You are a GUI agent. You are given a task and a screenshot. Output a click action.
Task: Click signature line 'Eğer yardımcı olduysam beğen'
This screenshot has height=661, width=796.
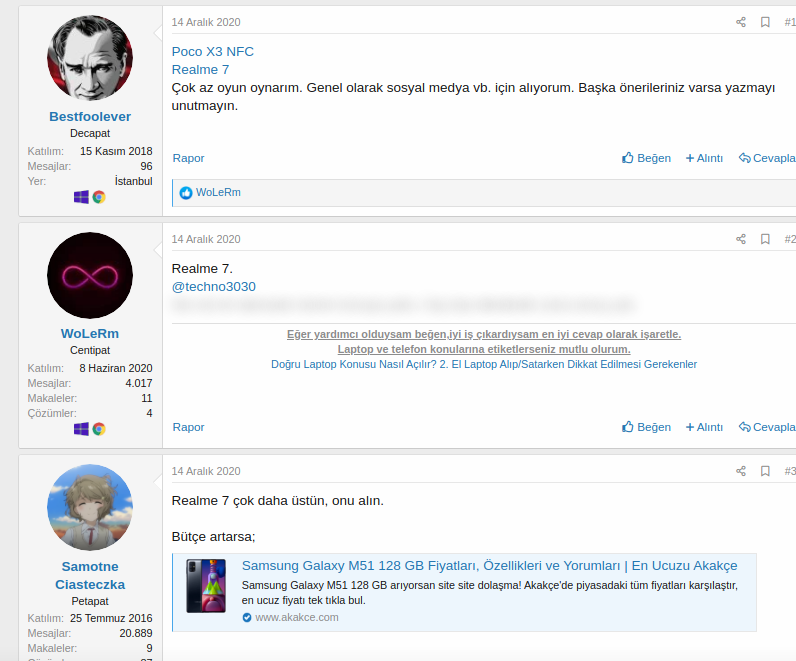tap(484, 334)
